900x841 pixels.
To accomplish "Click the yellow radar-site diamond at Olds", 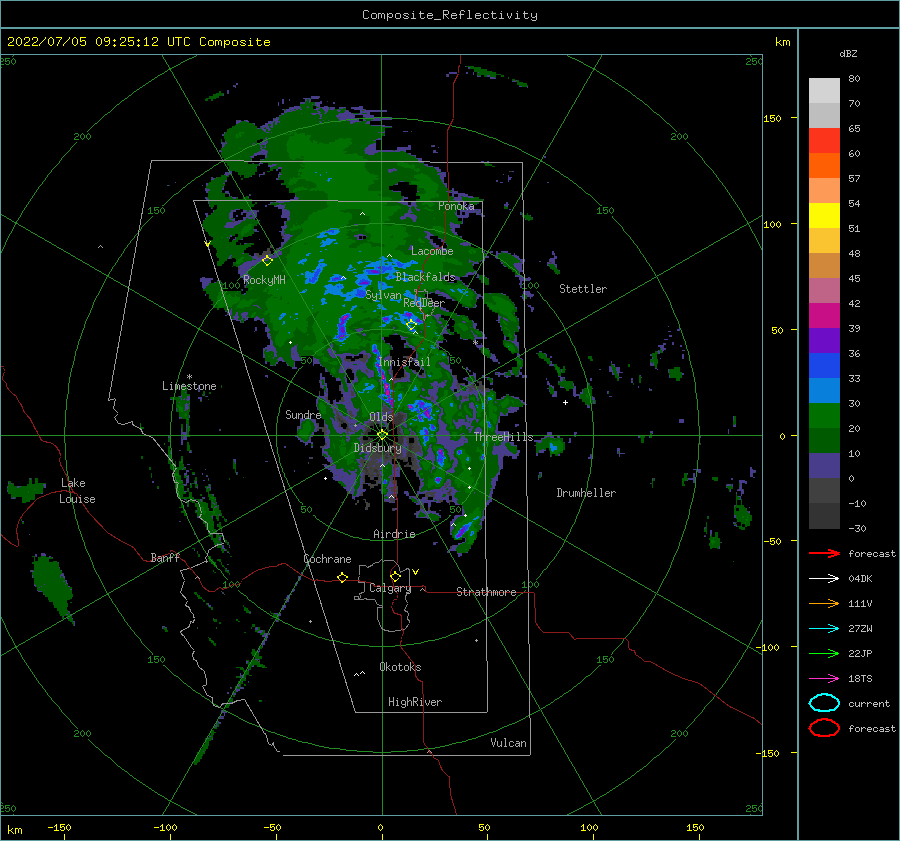I will 382,435.
